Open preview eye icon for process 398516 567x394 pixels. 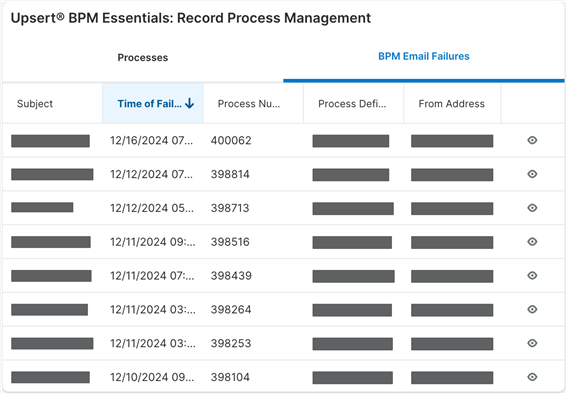[532, 242]
